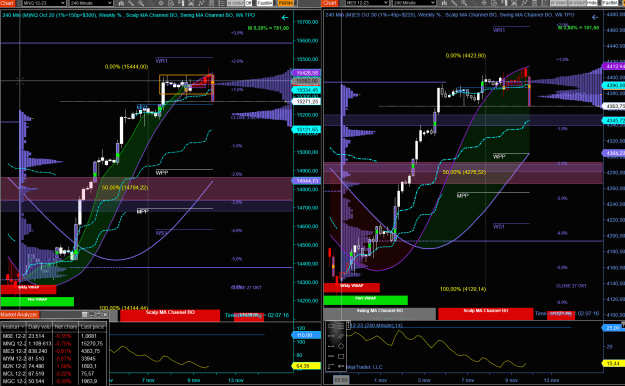
Task: Pick the parallel lines channel tool in palette
Action: [x=341, y=337]
